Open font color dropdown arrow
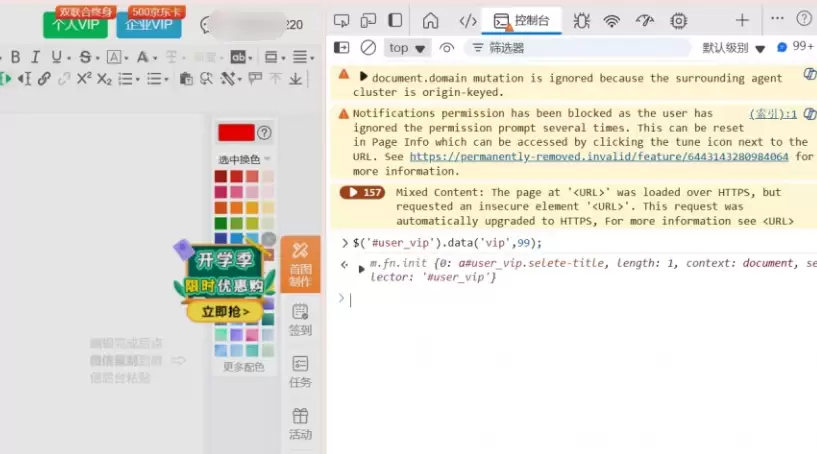The width and height of the screenshot is (817, 454). tap(155, 58)
